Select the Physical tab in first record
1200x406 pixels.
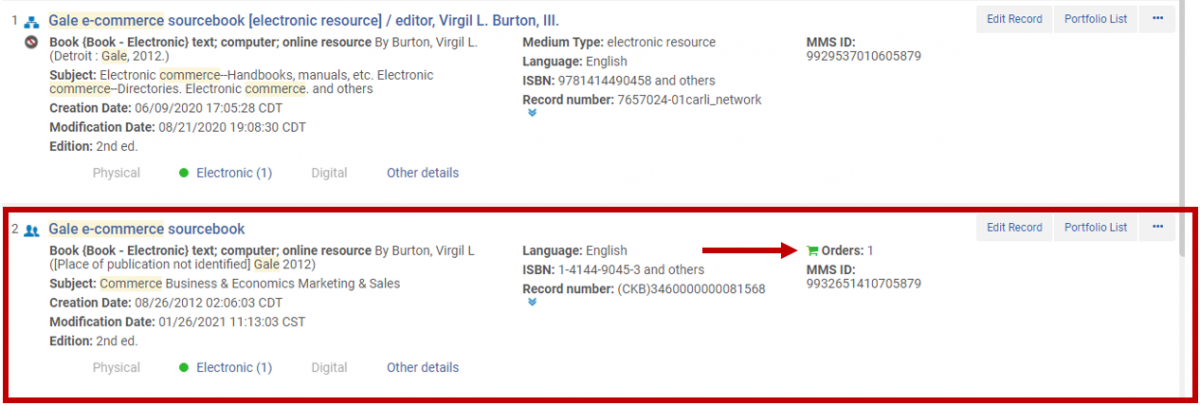116,173
